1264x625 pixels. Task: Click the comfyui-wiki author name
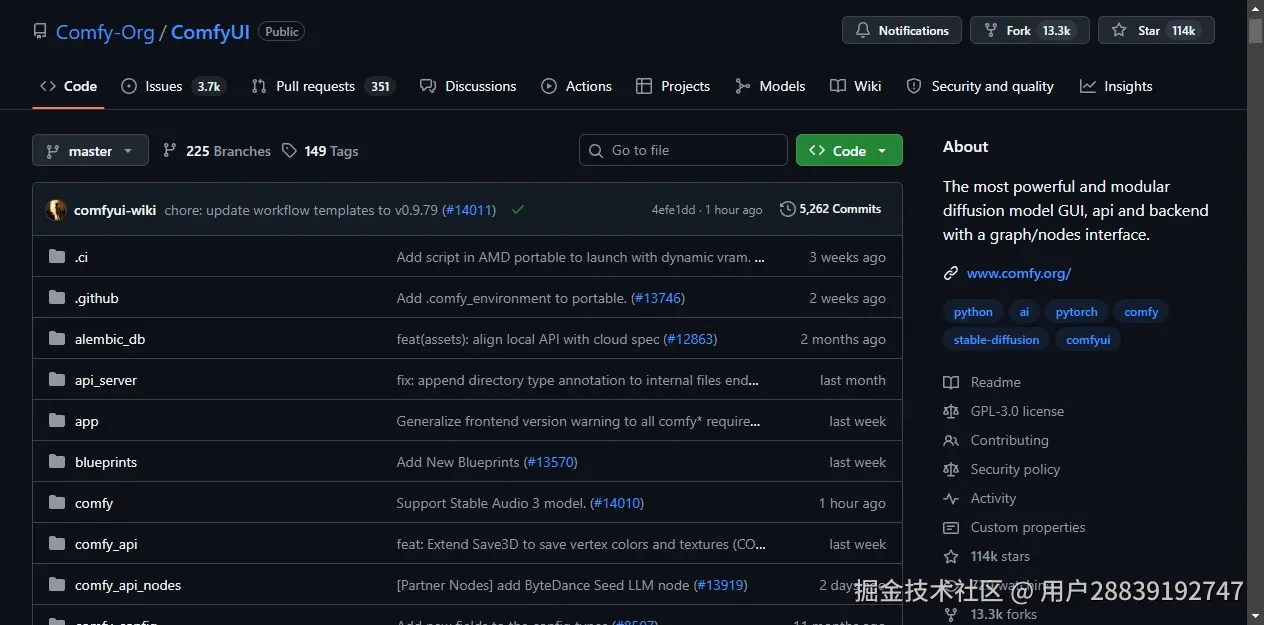[115, 210]
